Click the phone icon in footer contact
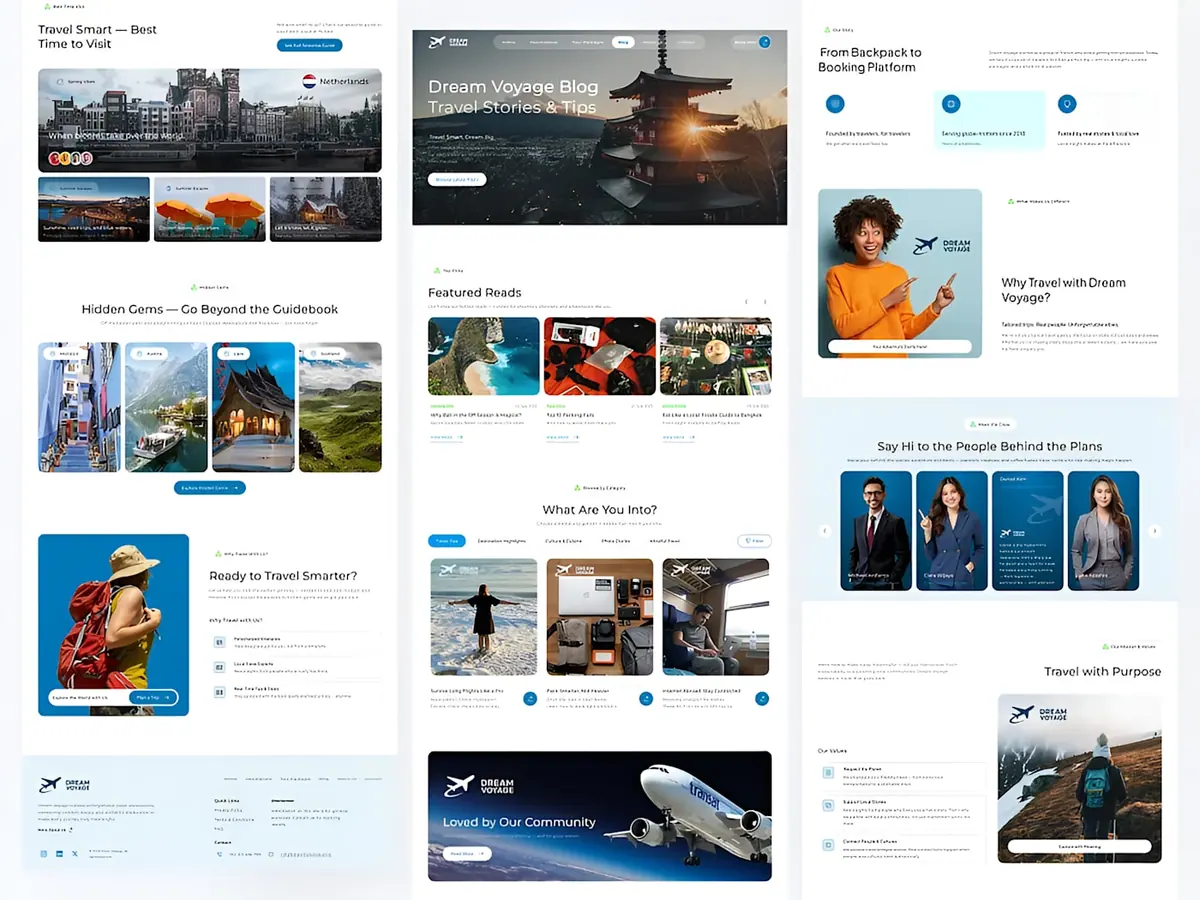This screenshot has width=1200, height=900. click(220, 854)
